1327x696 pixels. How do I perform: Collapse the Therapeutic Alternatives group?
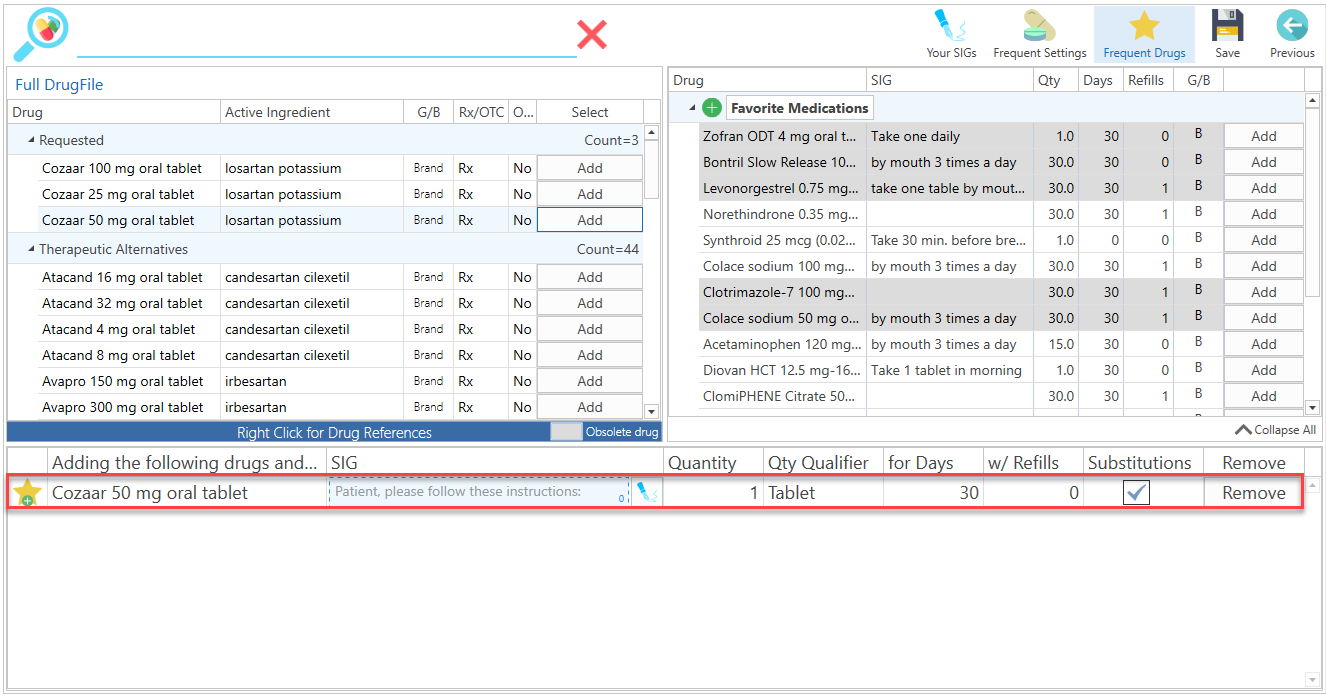click(x=30, y=249)
